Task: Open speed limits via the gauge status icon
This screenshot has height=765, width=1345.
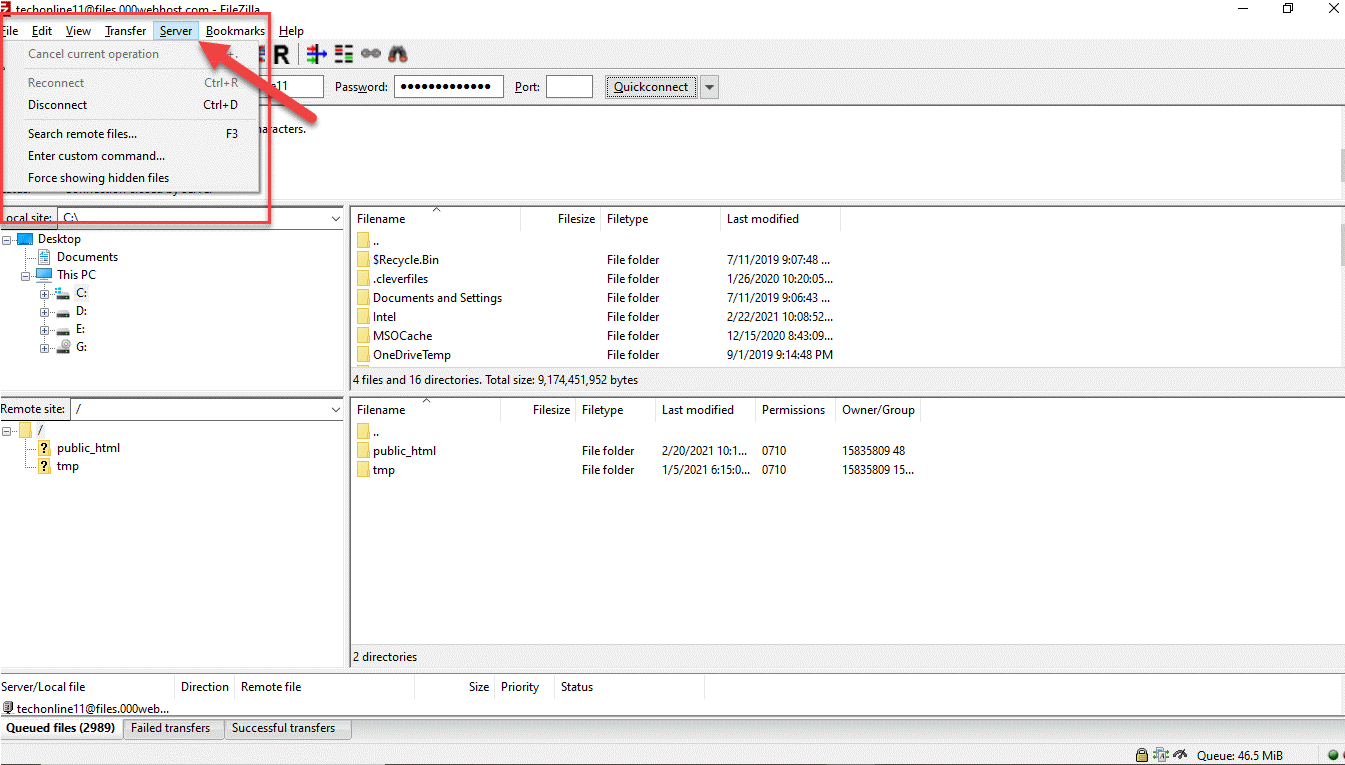Action: click(x=1178, y=754)
